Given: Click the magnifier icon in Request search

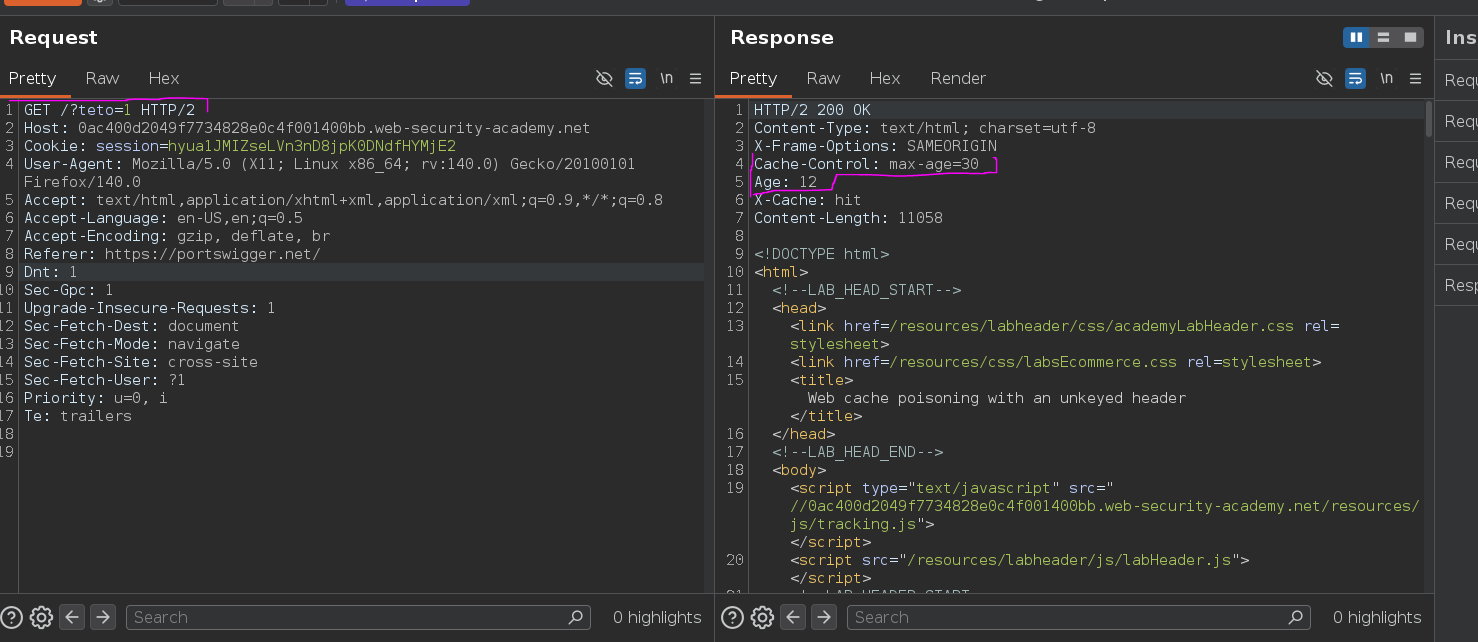Looking at the screenshot, I should coord(576,617).
